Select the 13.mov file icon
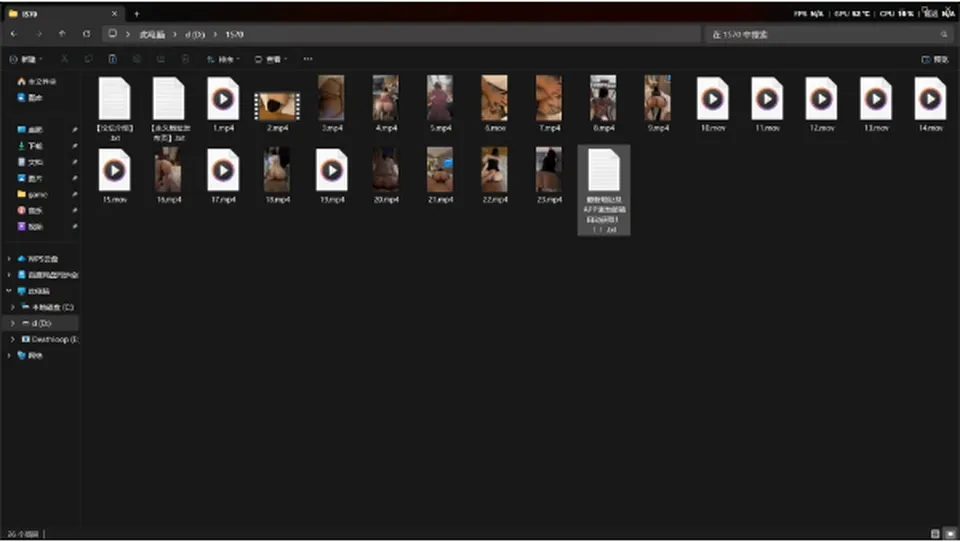Image resolution: width=960 pixels, height=542 pixels. (x=876, y=99)
